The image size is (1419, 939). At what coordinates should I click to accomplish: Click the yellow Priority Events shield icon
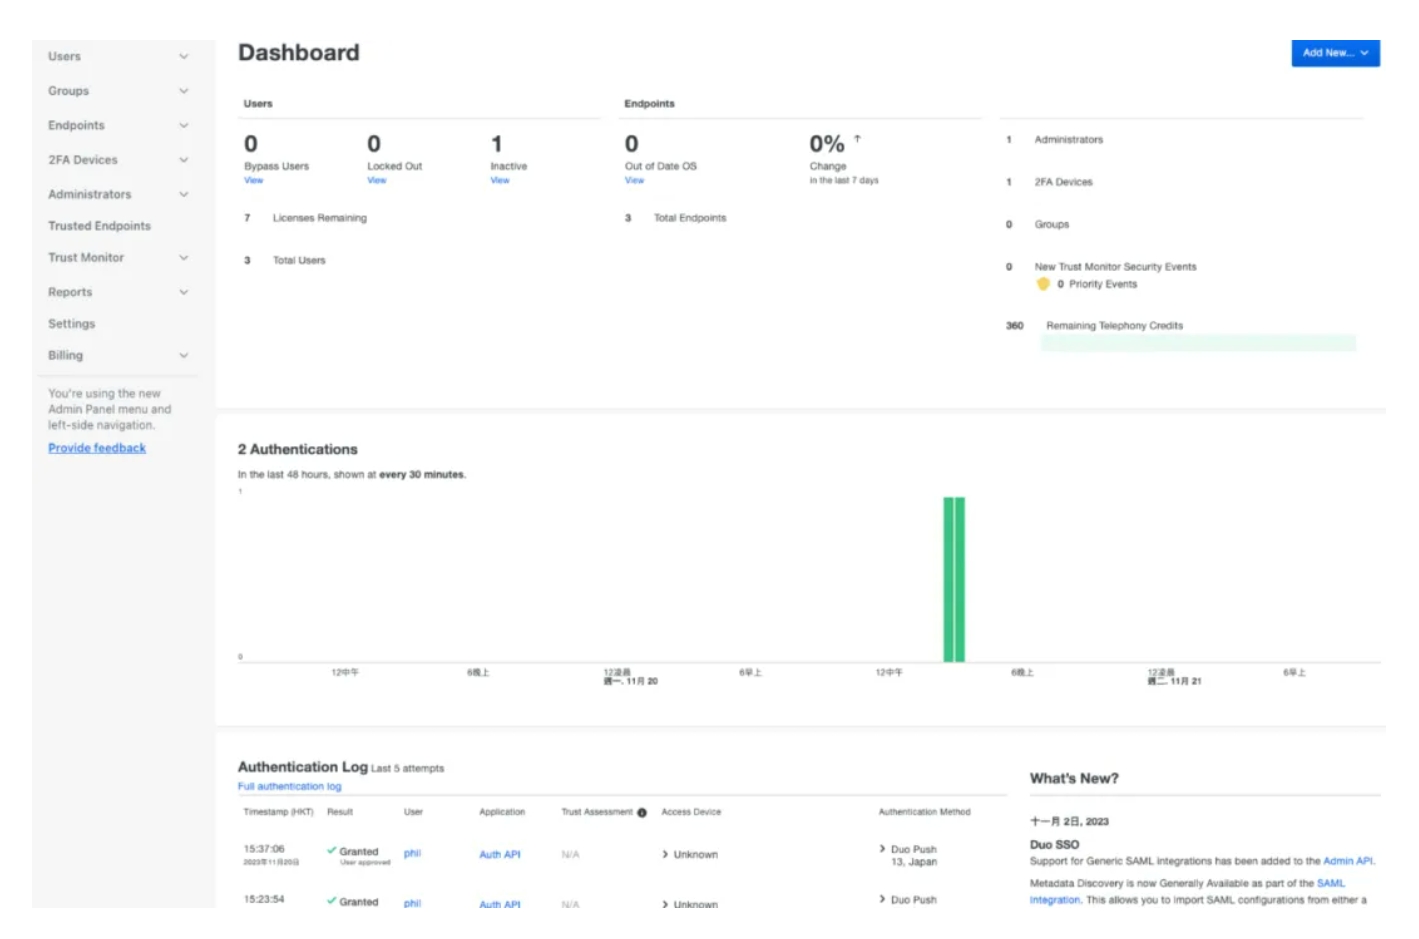(1043, 284)
